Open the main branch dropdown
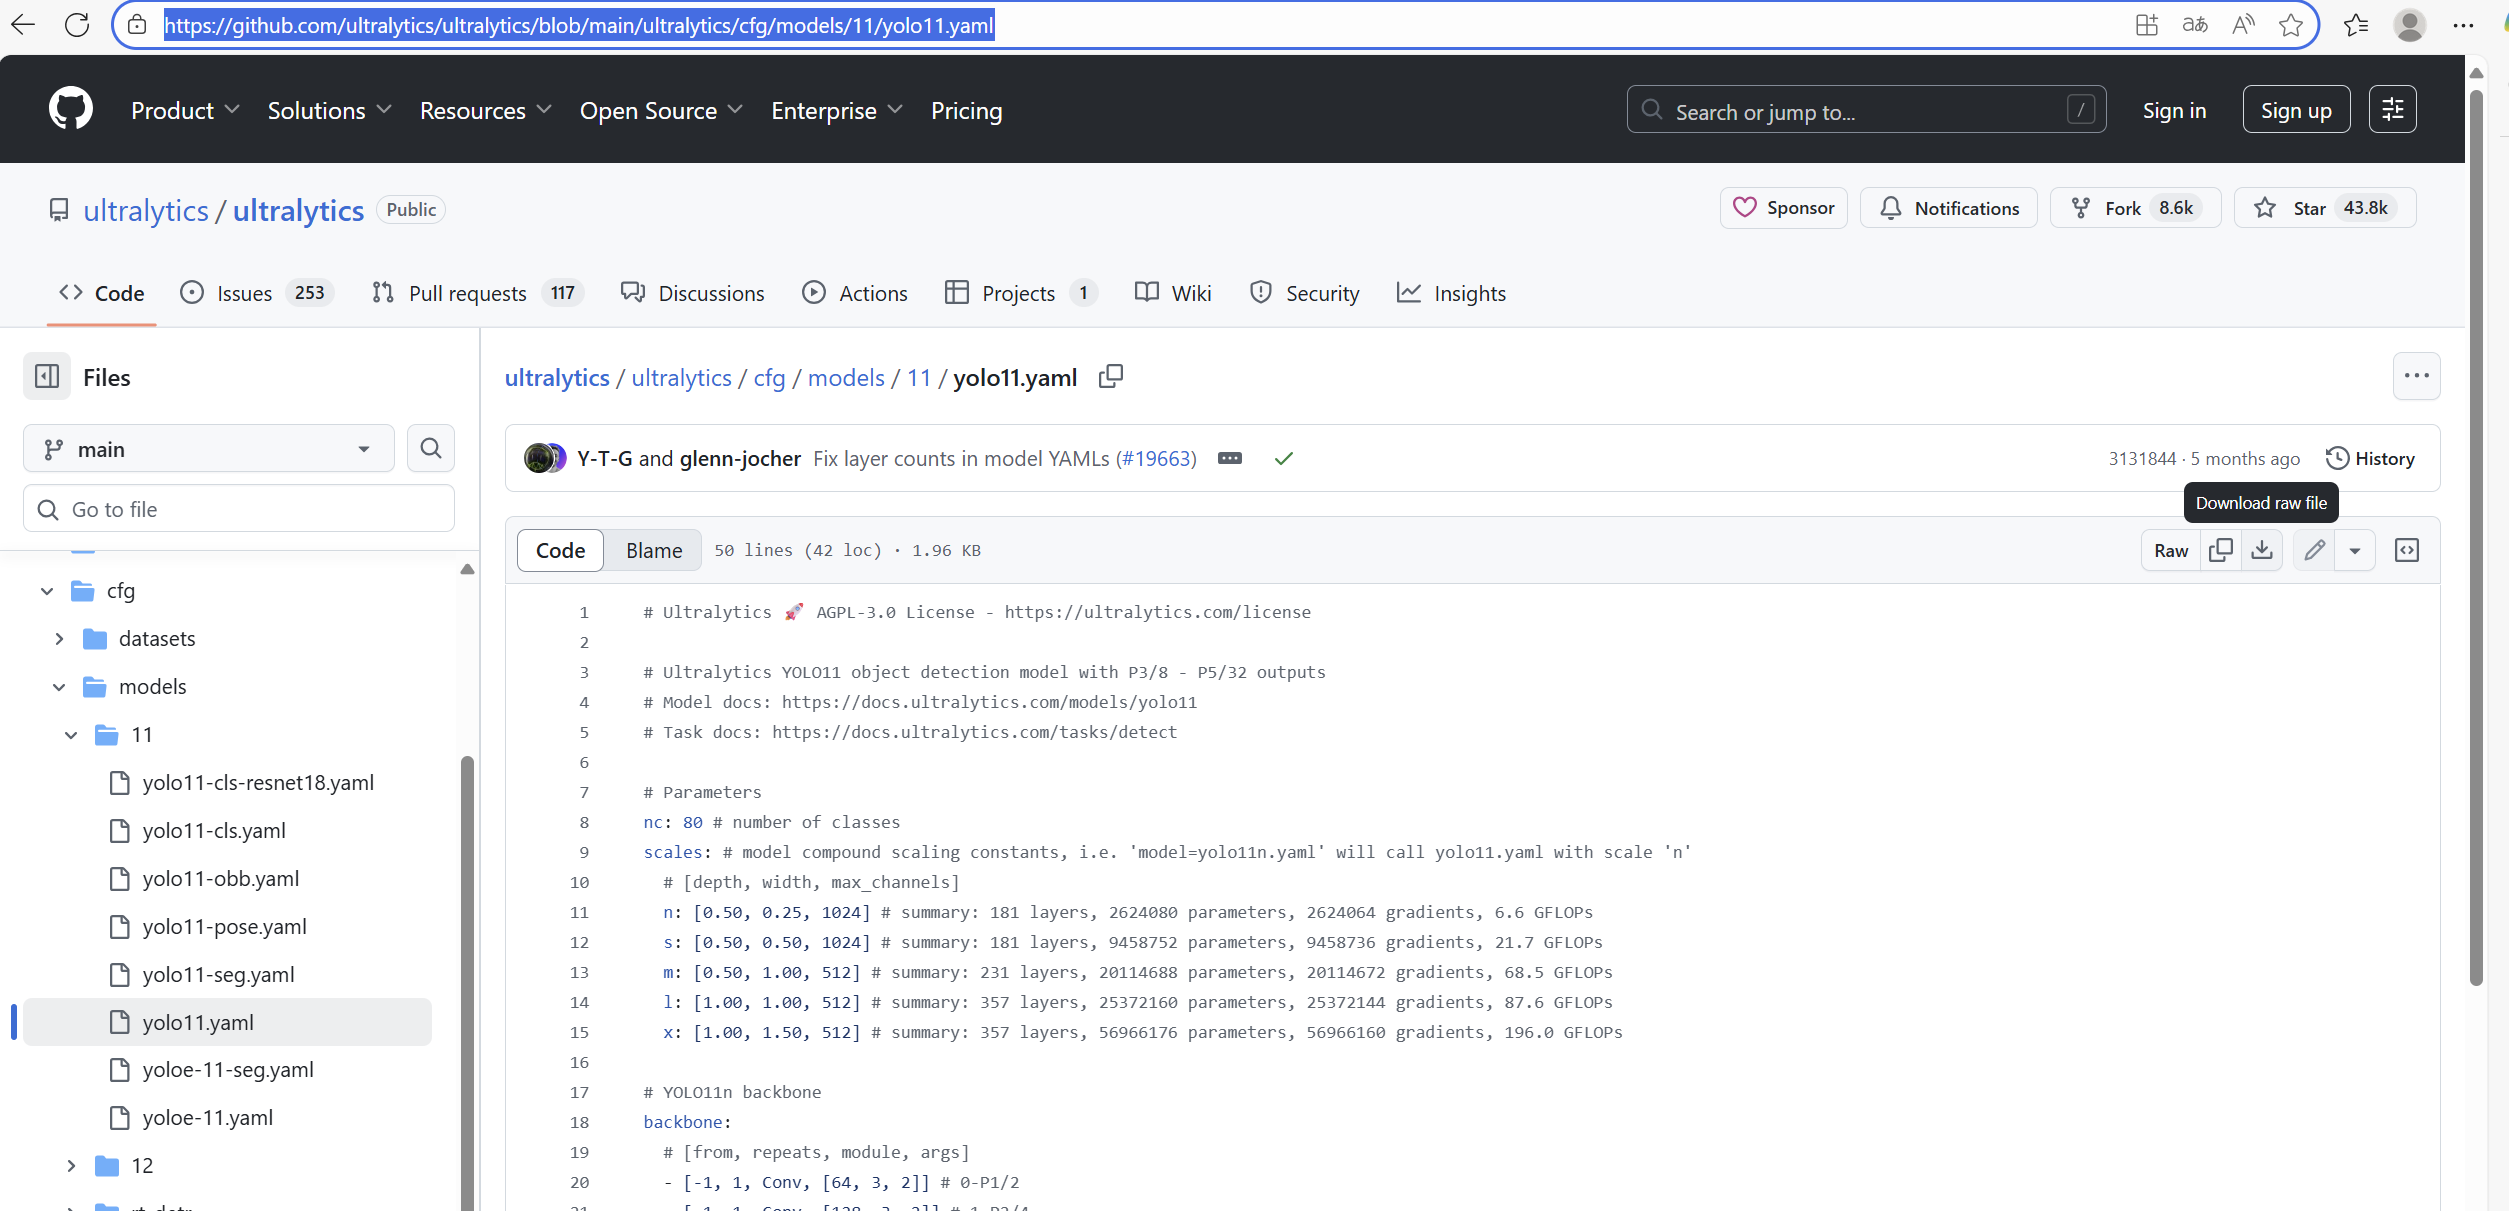Image resolution: width=2509 pixels, height=1211 pixels. click(208, 449)
